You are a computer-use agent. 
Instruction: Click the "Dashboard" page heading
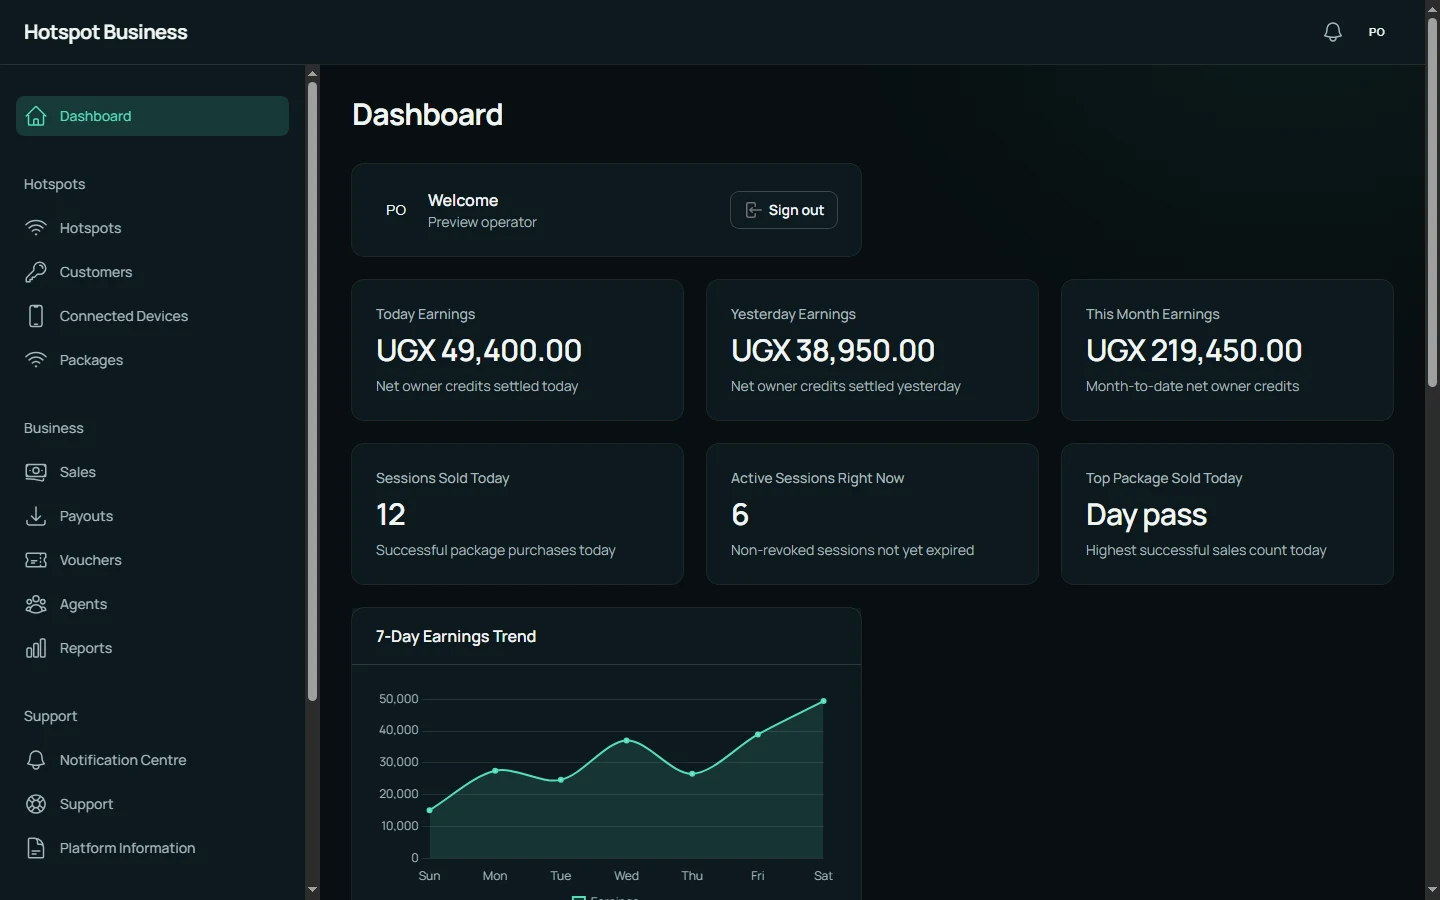point(427,115)
